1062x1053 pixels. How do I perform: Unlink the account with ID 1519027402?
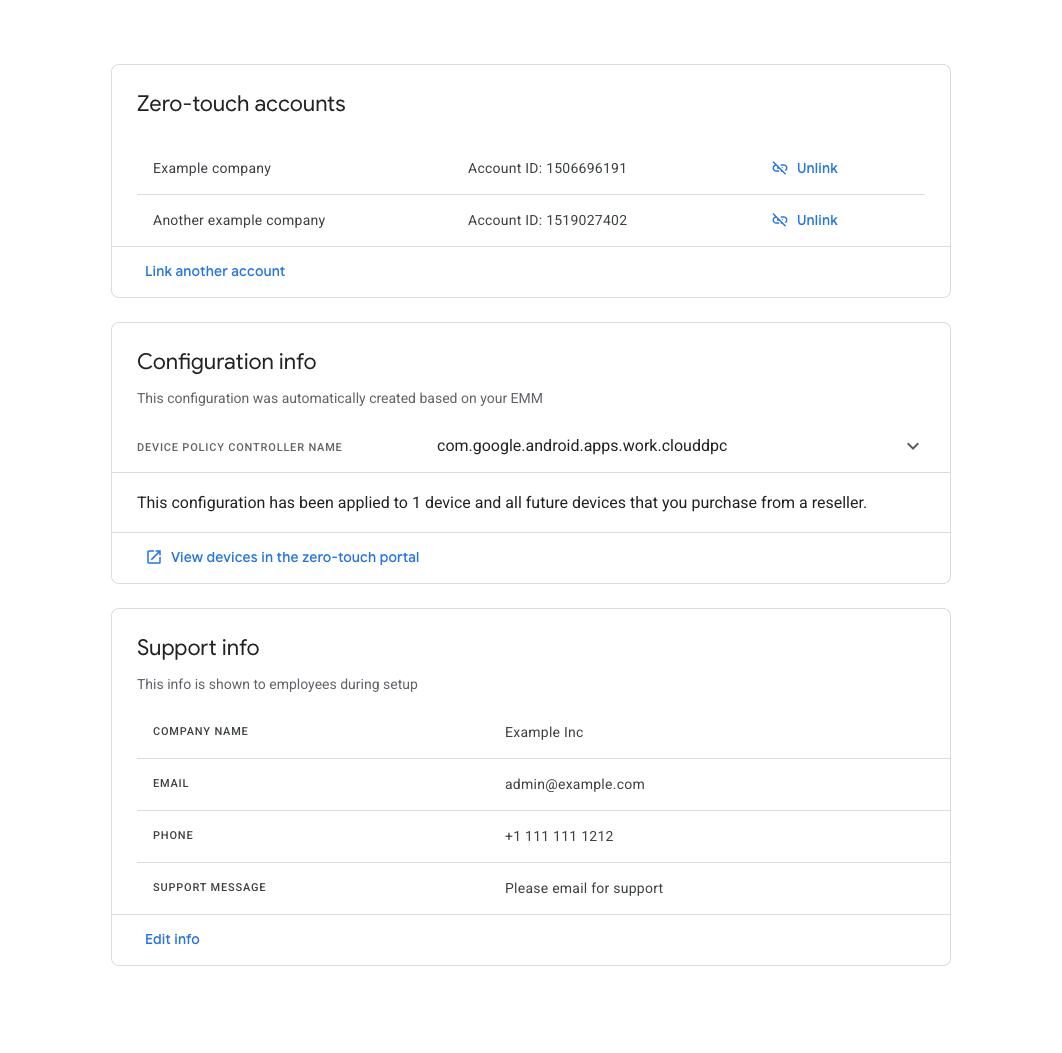[817, 220]
